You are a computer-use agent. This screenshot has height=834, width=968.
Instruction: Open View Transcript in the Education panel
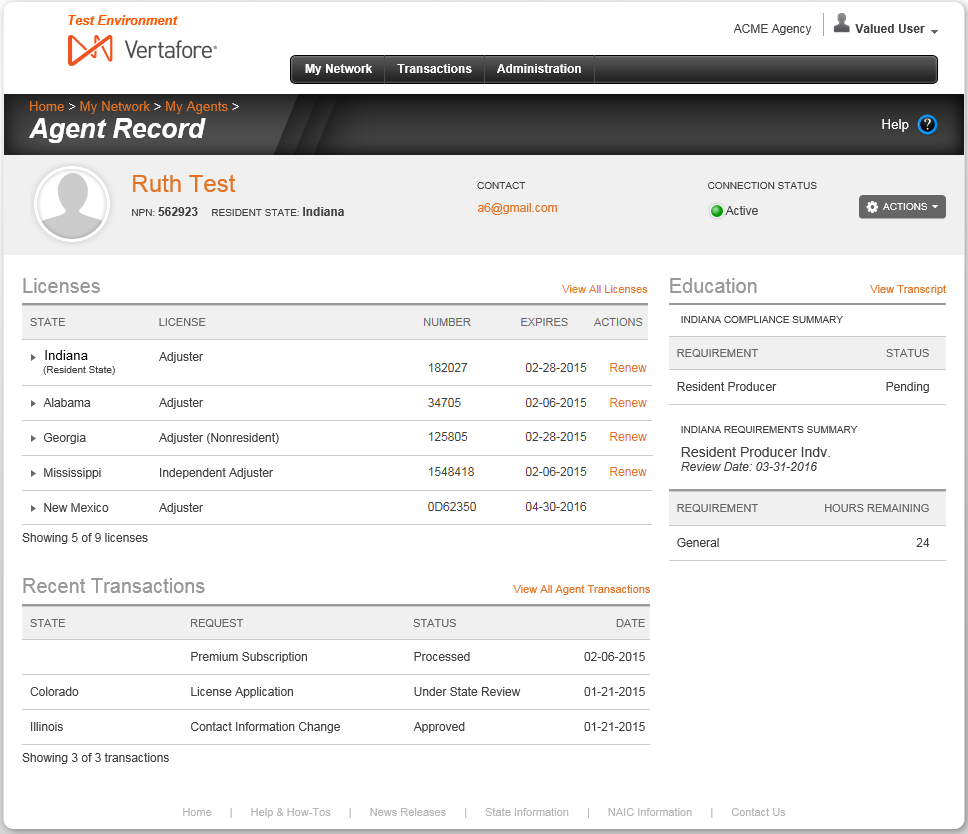tap(907, 289)
